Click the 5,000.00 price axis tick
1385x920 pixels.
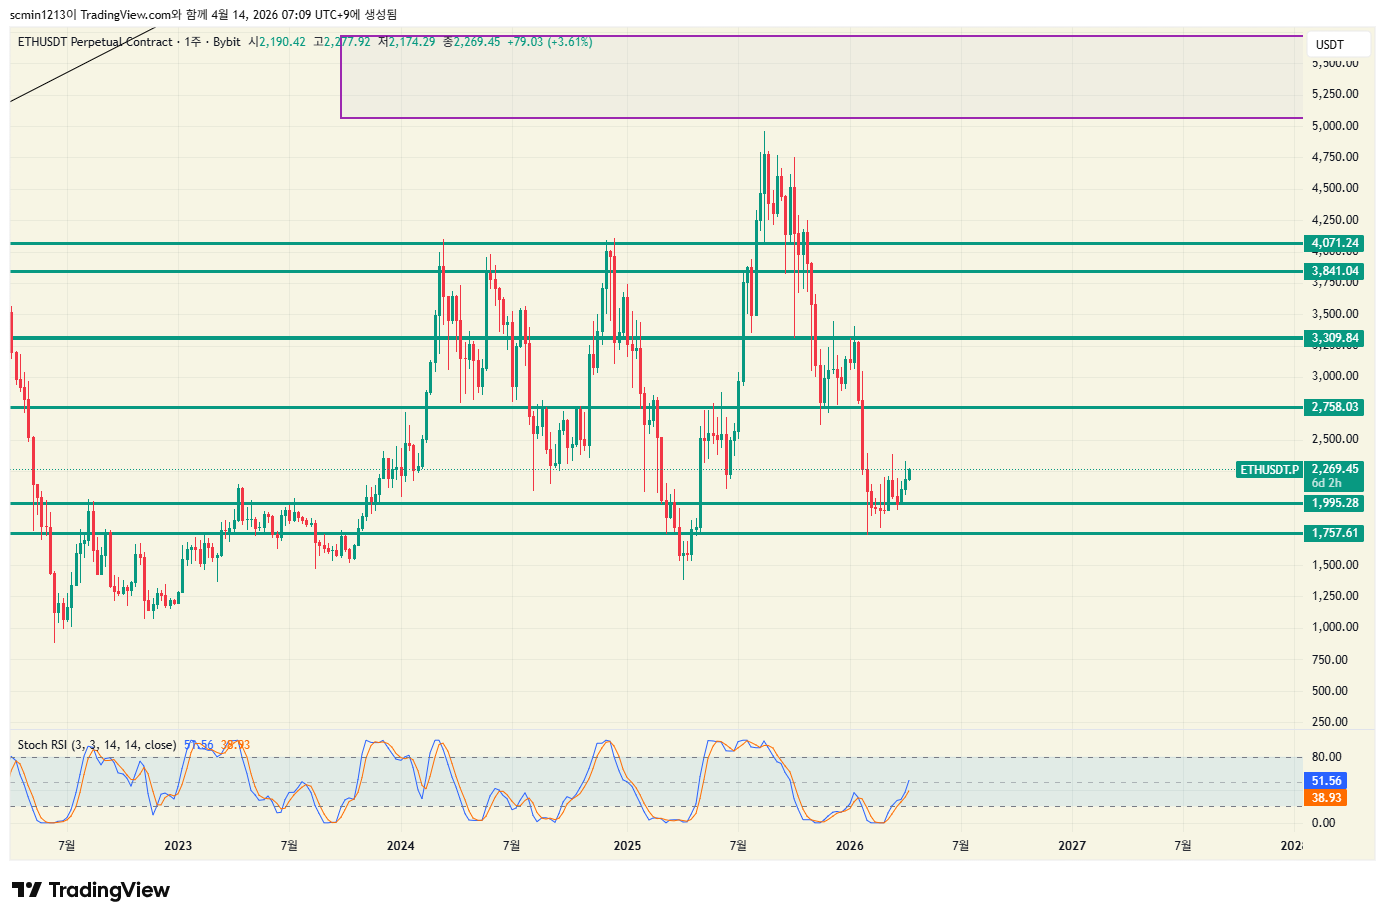pyautogui.click(x=1335, y=126)
